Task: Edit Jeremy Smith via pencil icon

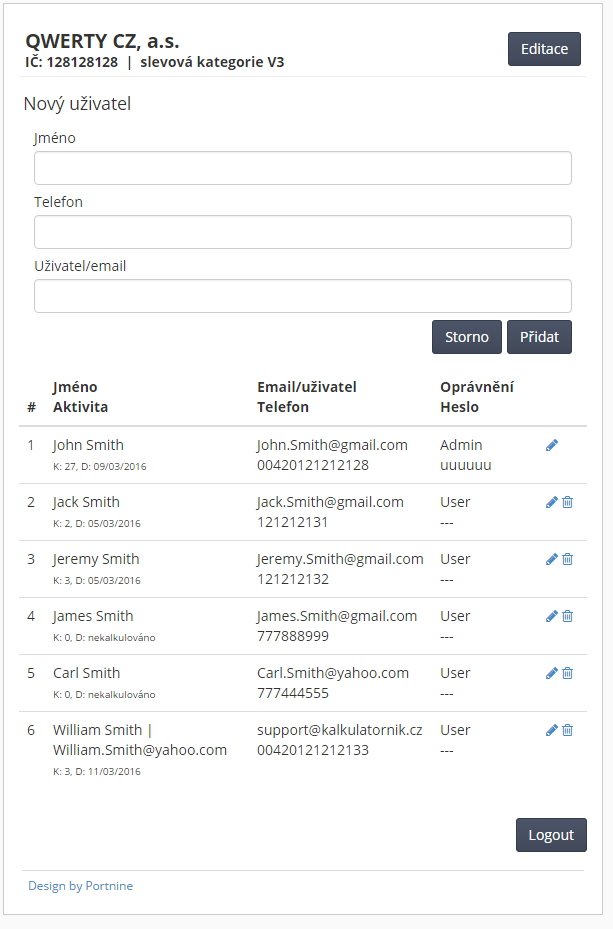Action: tap(551, 559)
